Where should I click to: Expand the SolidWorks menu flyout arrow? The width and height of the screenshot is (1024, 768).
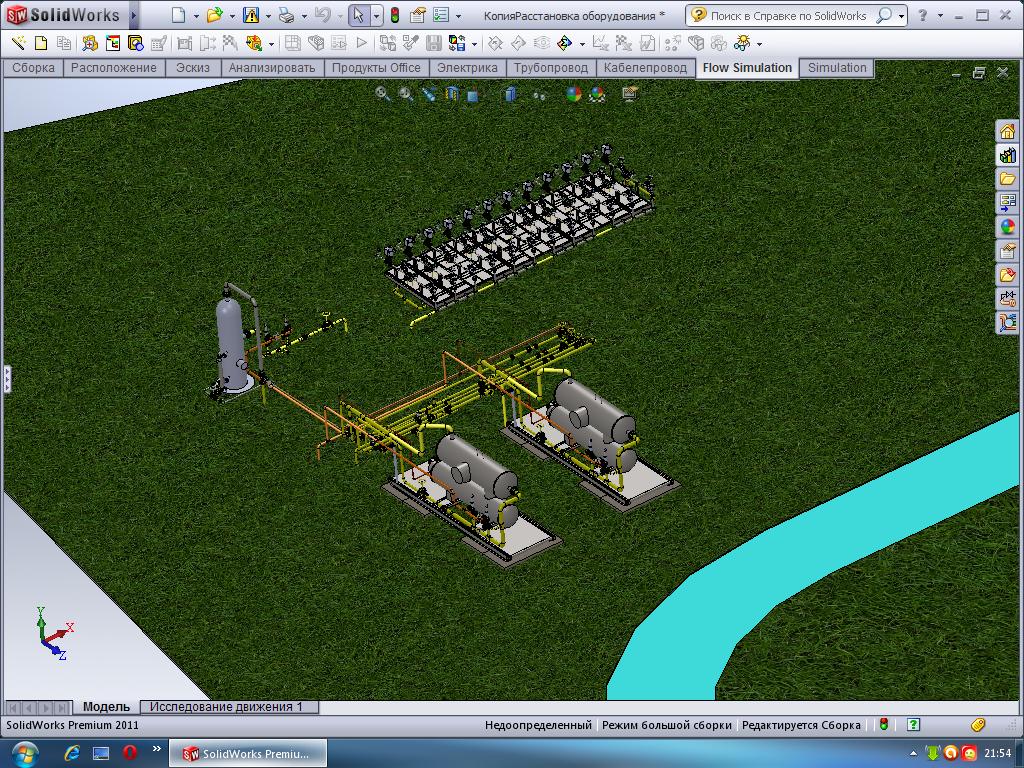click(133, 15)
